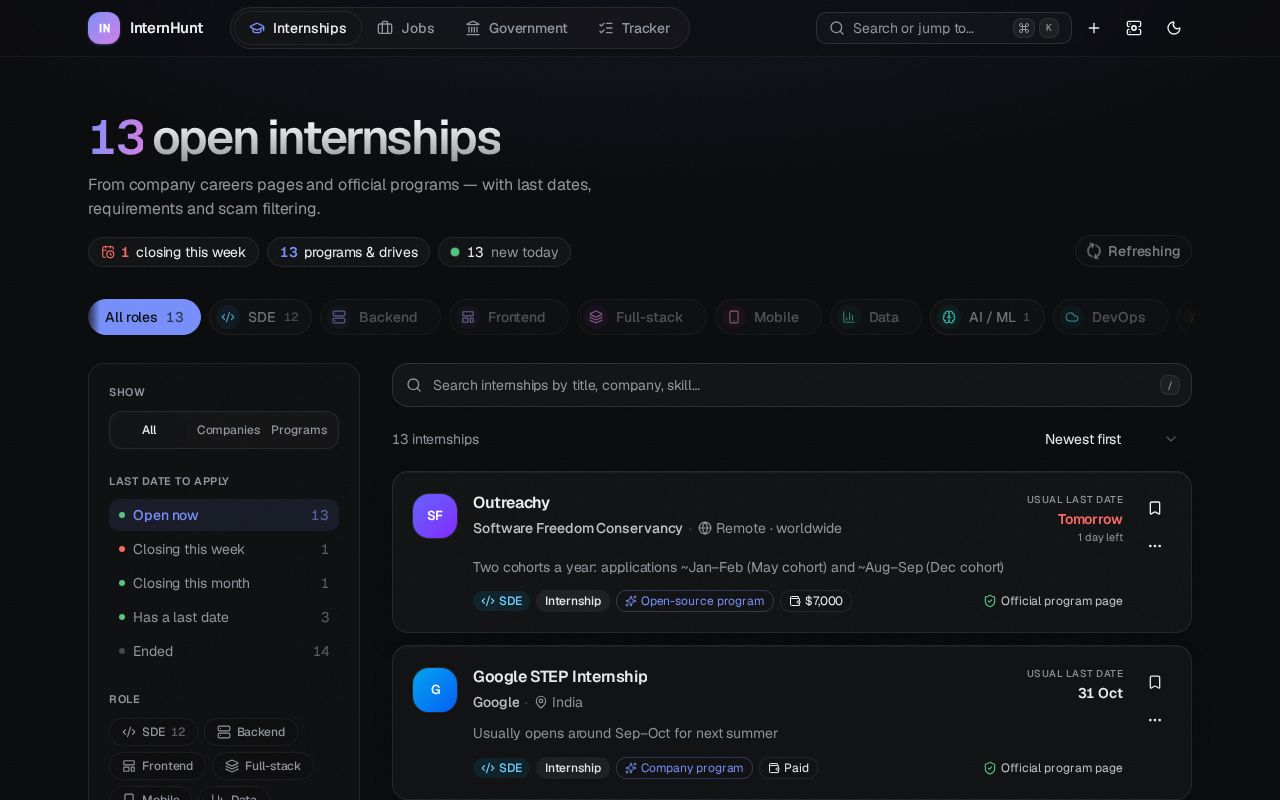Select the Closing this week sidebar filter
This screenshot has width=1280, height=800.
pos(224,549)
